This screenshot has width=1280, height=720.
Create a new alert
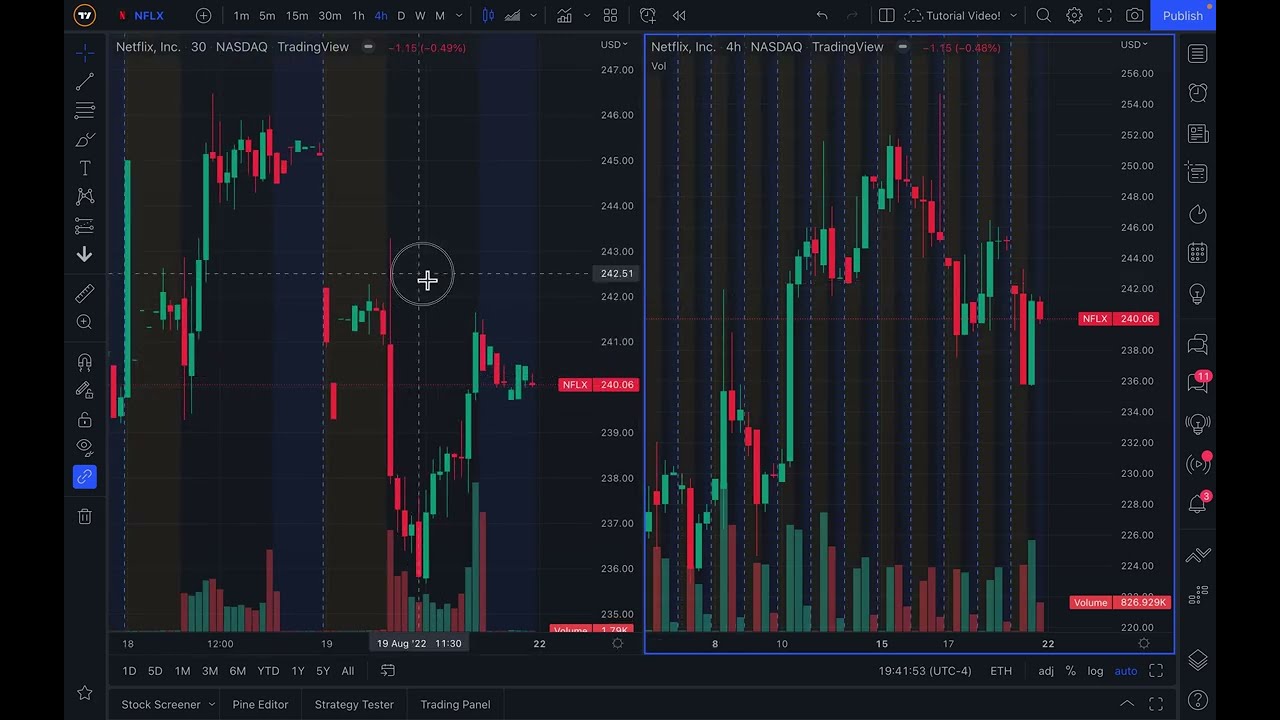point(647,15)
